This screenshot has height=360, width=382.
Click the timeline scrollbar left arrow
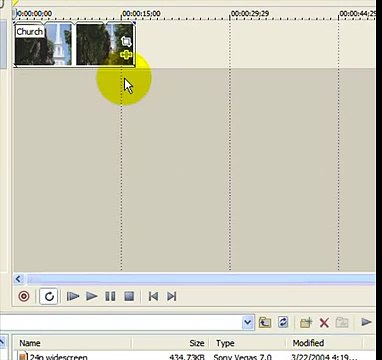[18, 279]
